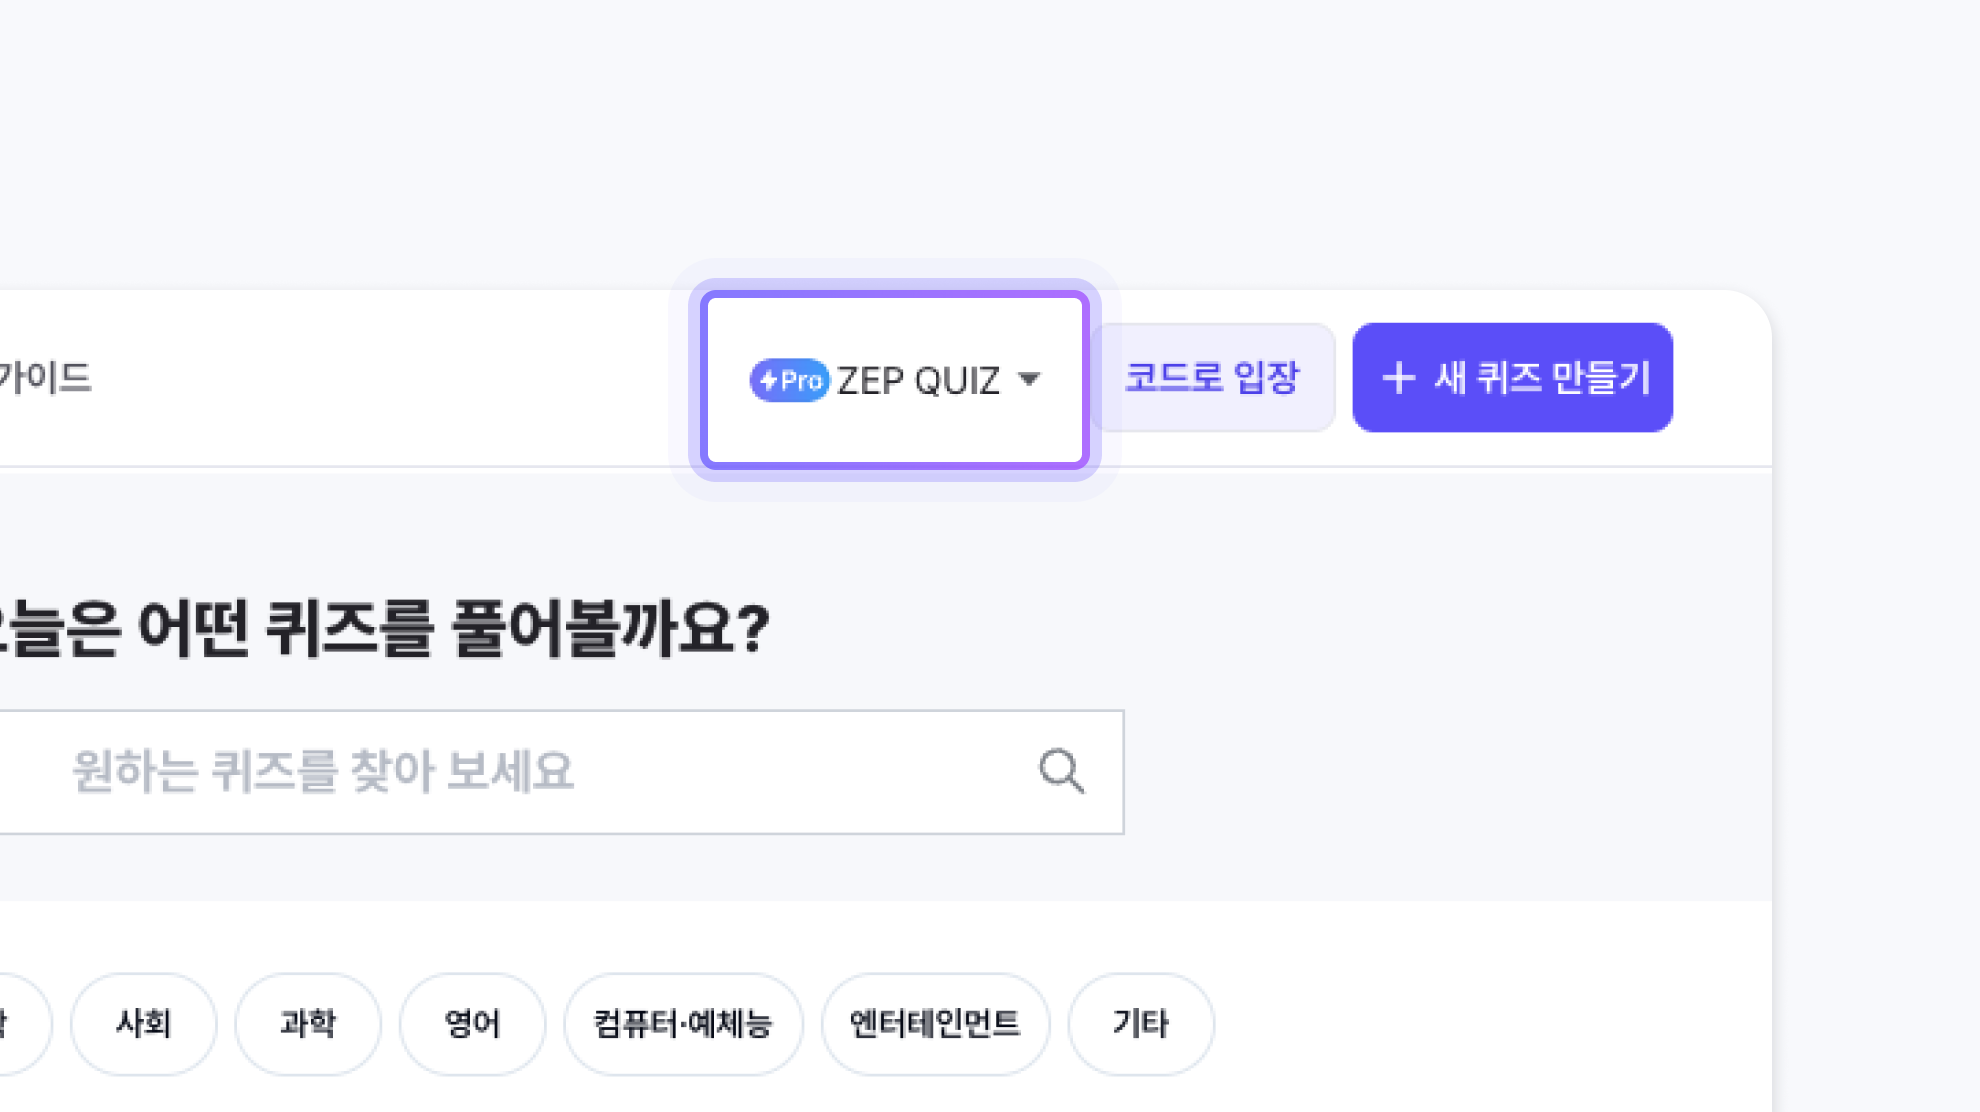Select the 기타 category chip
This screenshot has width=1980, height=1112.
[x=1141, y=1024]
